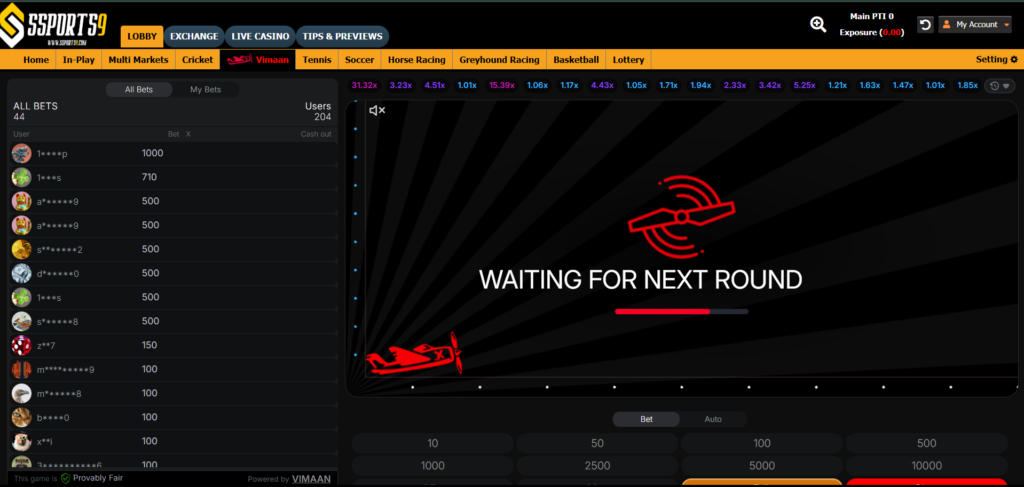Unmute the game sound speaker icon
1024x487 pixels.
click(x=377, y=110)
